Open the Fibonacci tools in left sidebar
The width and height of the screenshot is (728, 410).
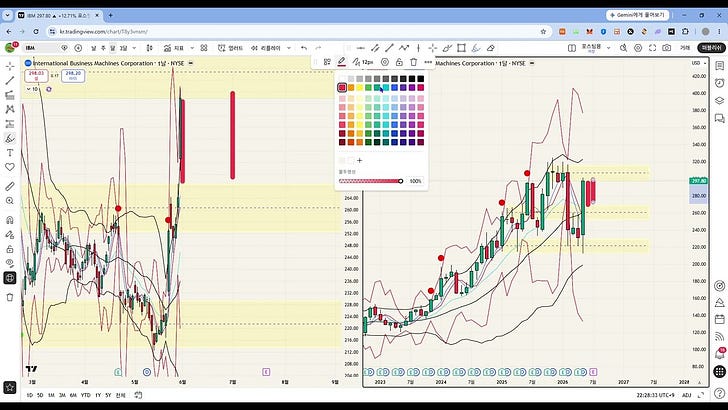pyautogui.click(x=10, y=95)
